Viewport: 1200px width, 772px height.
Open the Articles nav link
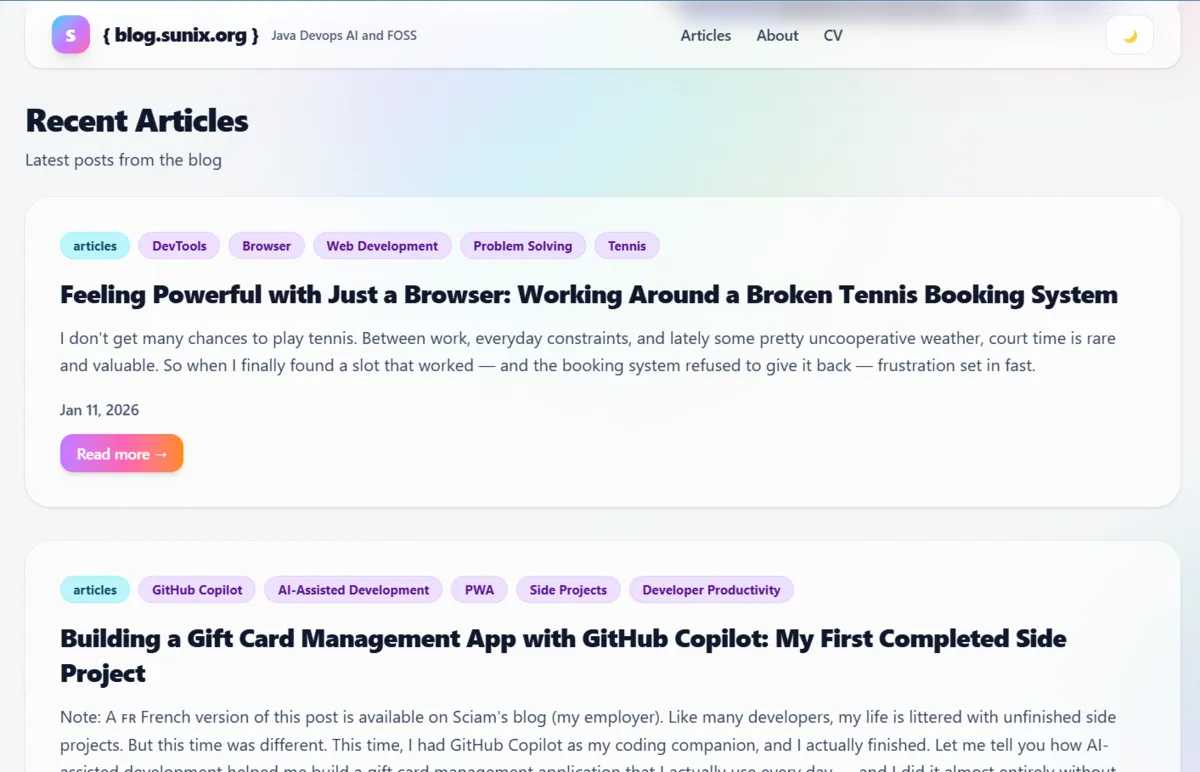[706, 35]
